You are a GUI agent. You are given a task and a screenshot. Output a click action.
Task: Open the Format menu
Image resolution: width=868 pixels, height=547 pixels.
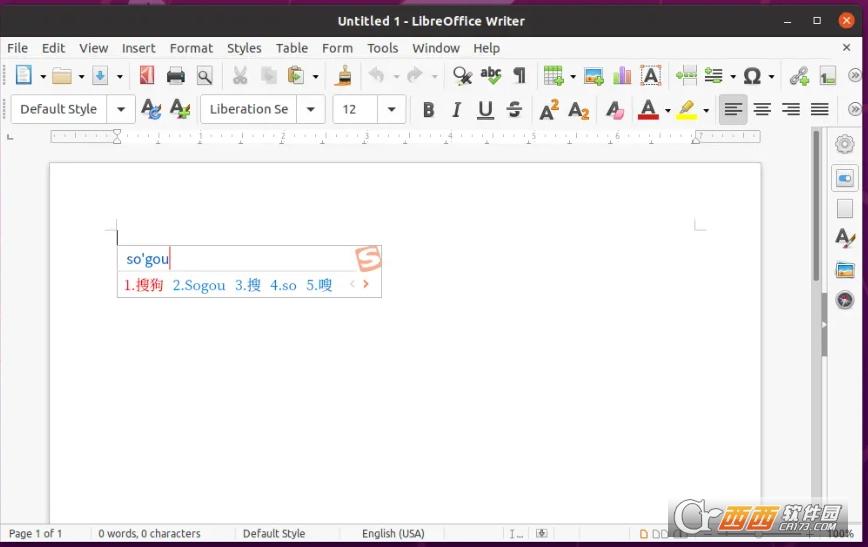(191, 48)
